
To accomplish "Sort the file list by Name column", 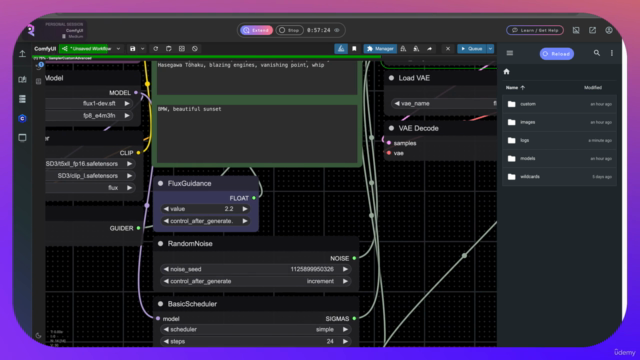I will (x=515, y=87).
